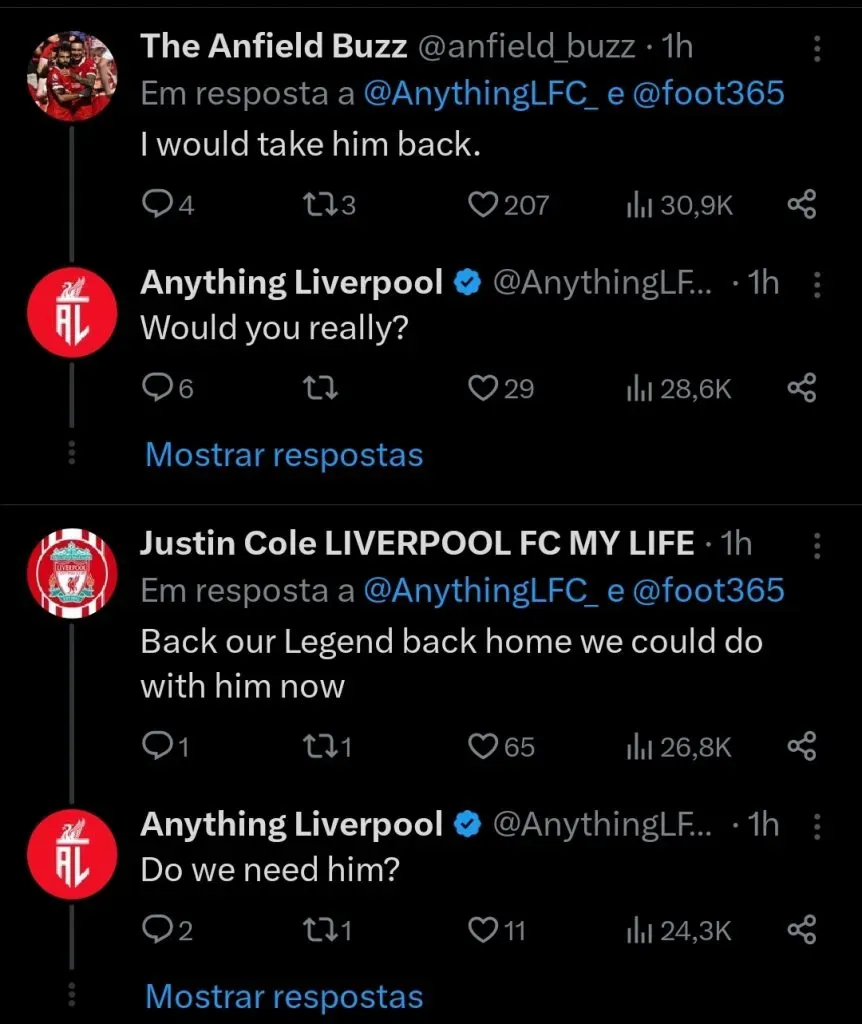Open more options on "Do we need him?" tweet
The width and height of the screenshot is (862, 1024).
(x=817, y=824)
